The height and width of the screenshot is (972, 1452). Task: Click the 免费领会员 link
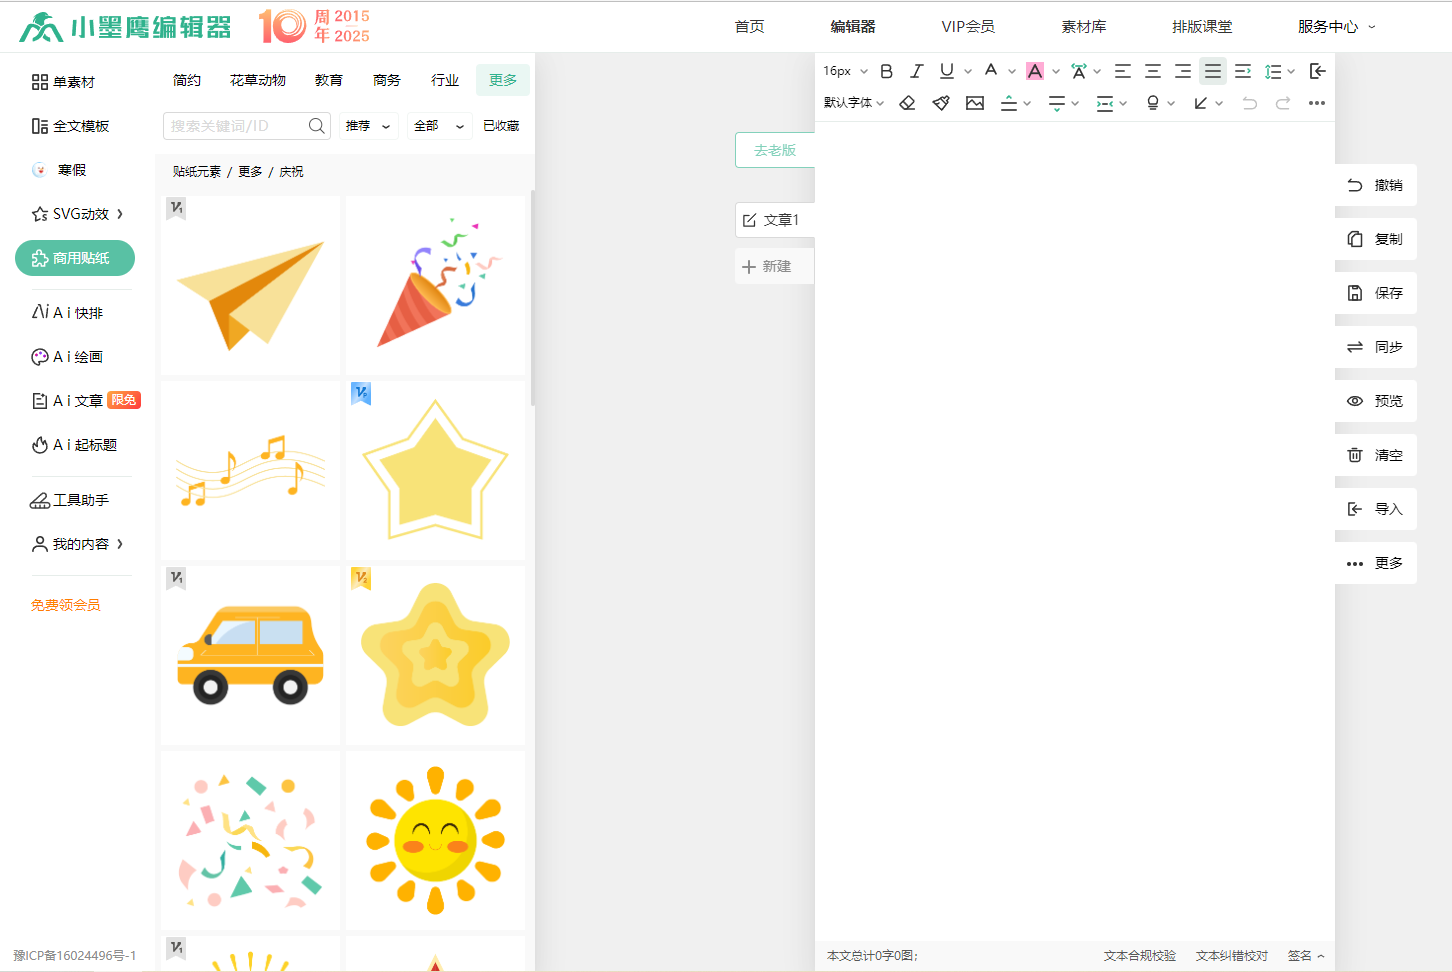pos(66,605)
